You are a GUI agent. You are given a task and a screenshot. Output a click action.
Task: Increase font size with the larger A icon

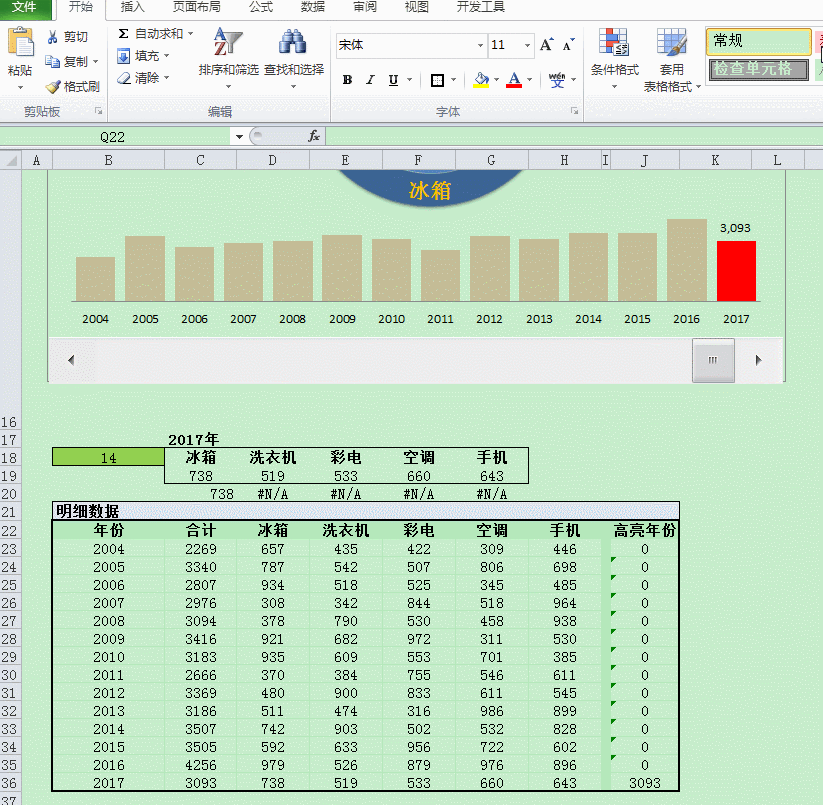pos(546,45)
